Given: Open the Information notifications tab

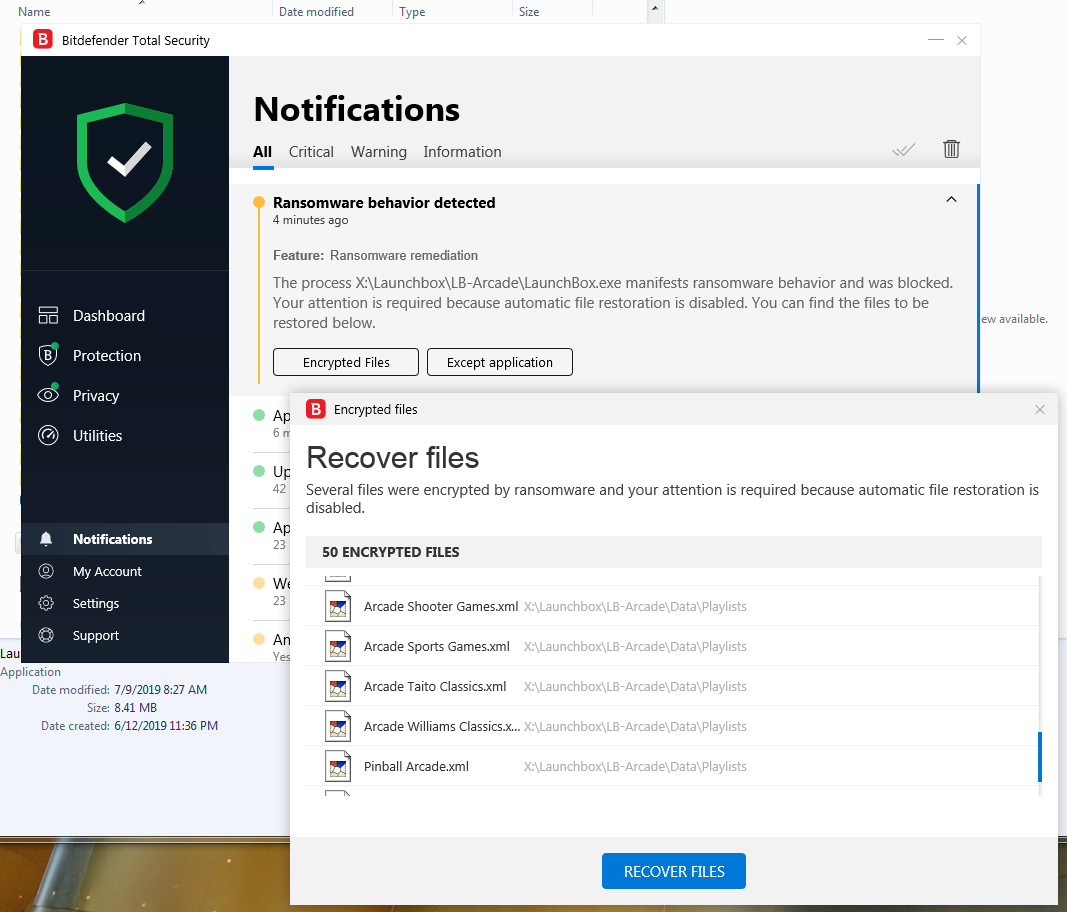Looking at the screenshot, I should [x=462, y=152].
